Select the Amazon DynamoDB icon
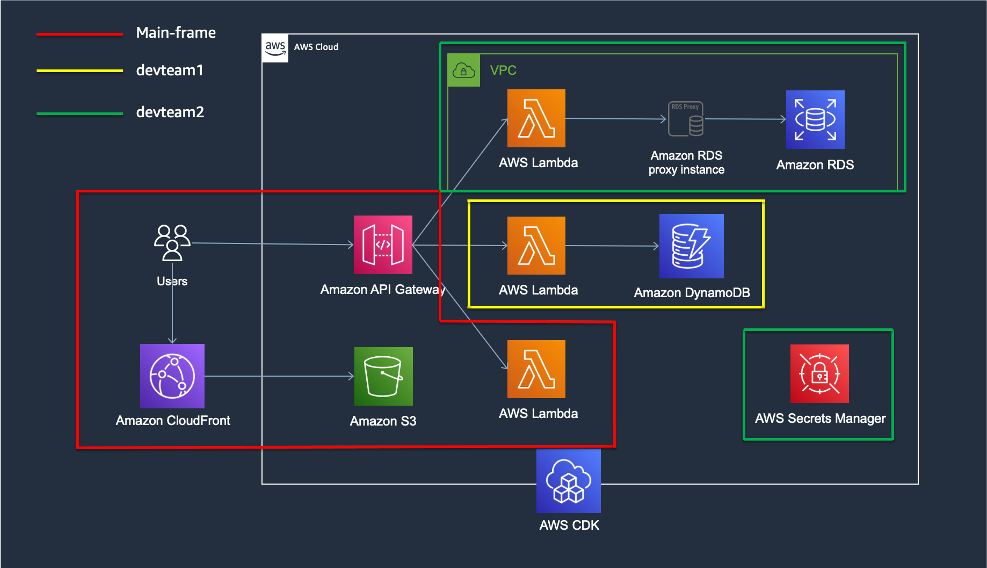Image resolution: width=987 pixels, height=568 pixels. pos(691,246)
